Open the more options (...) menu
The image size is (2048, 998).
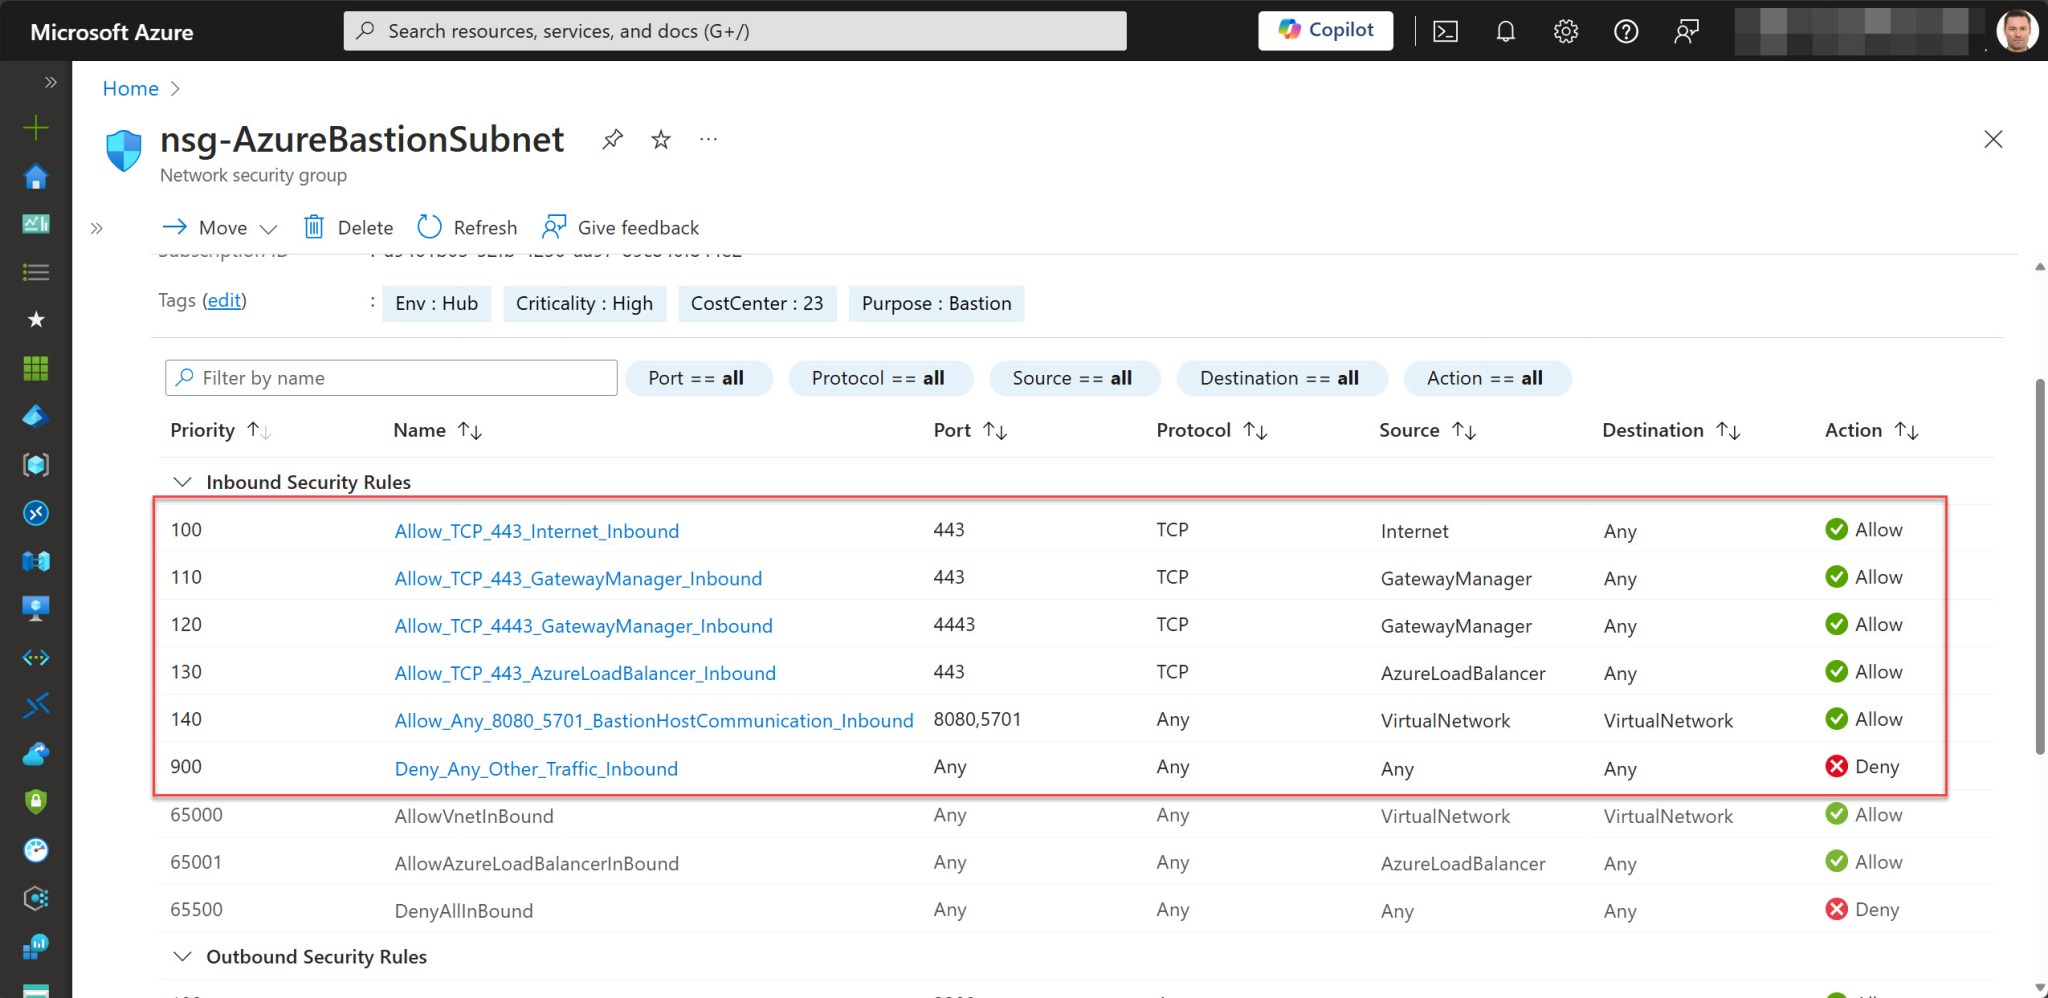pyautogui.click(x=708, y=139)
